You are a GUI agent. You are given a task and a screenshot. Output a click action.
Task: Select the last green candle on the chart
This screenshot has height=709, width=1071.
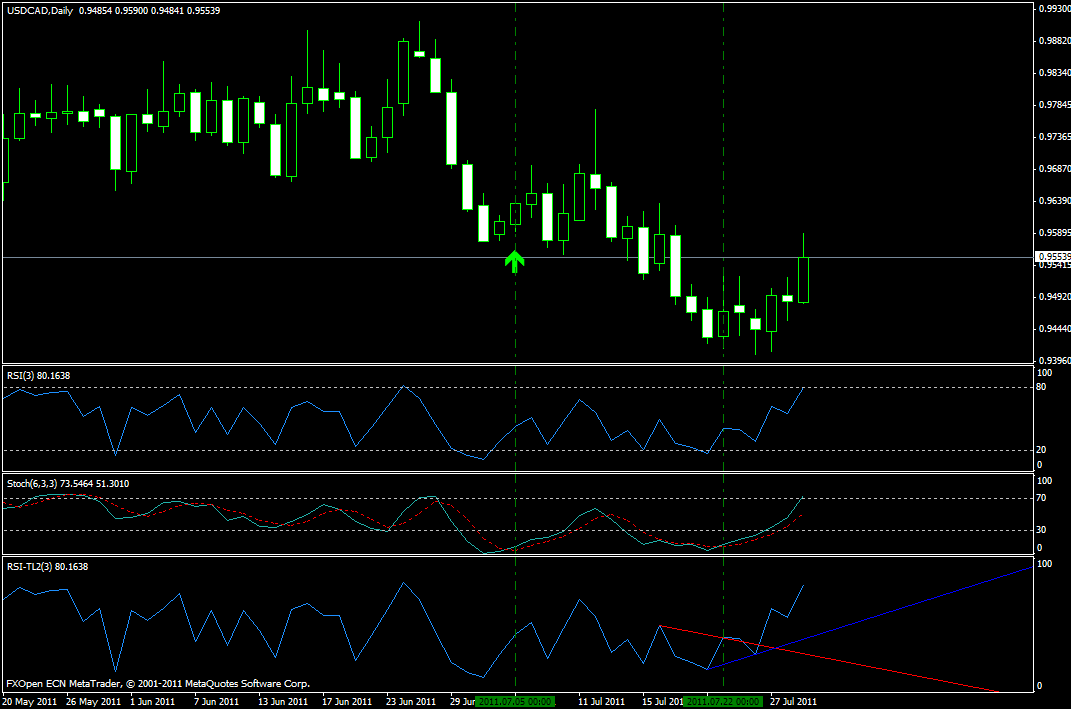[803, 280]
